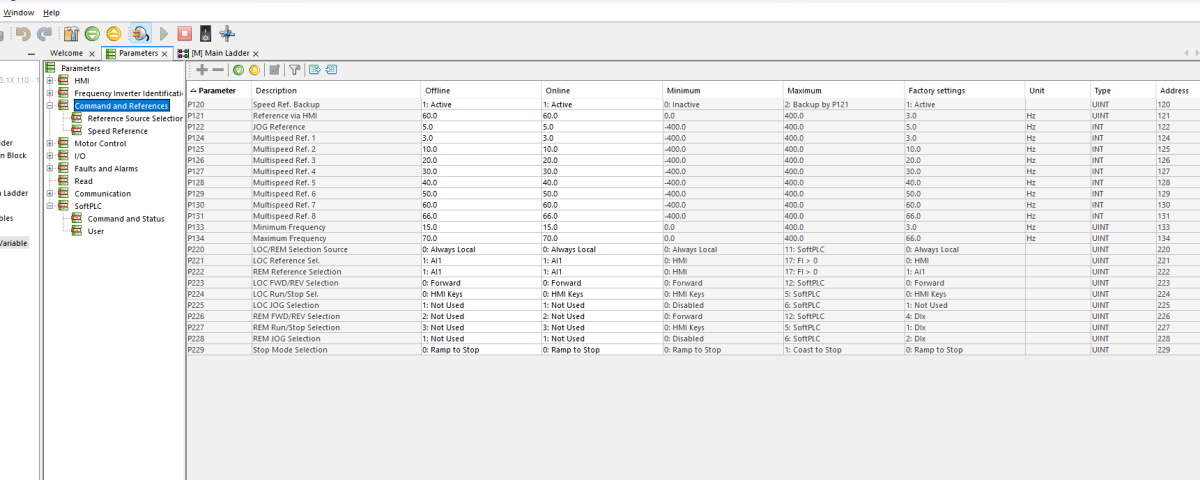Click the Offline column header

pos(480,90)
